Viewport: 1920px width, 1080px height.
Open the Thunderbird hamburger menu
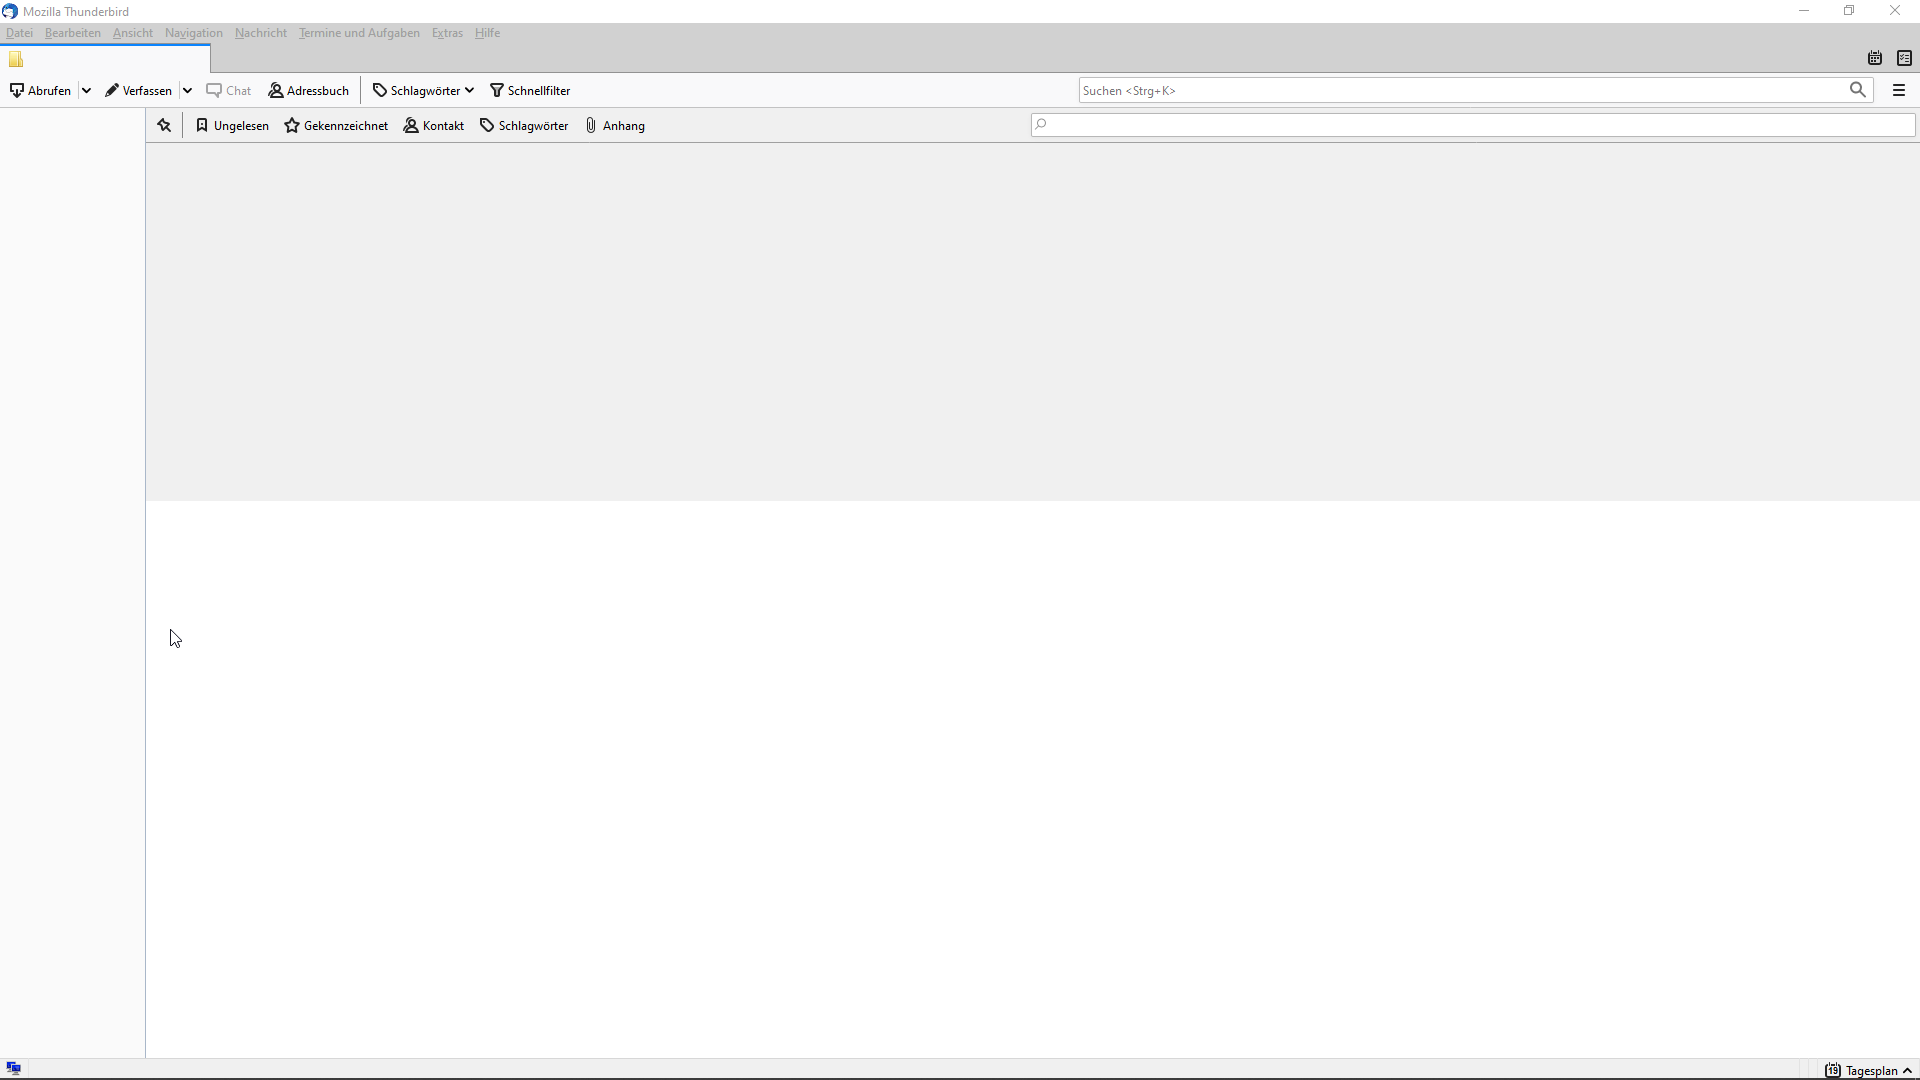coord(1899,90)
